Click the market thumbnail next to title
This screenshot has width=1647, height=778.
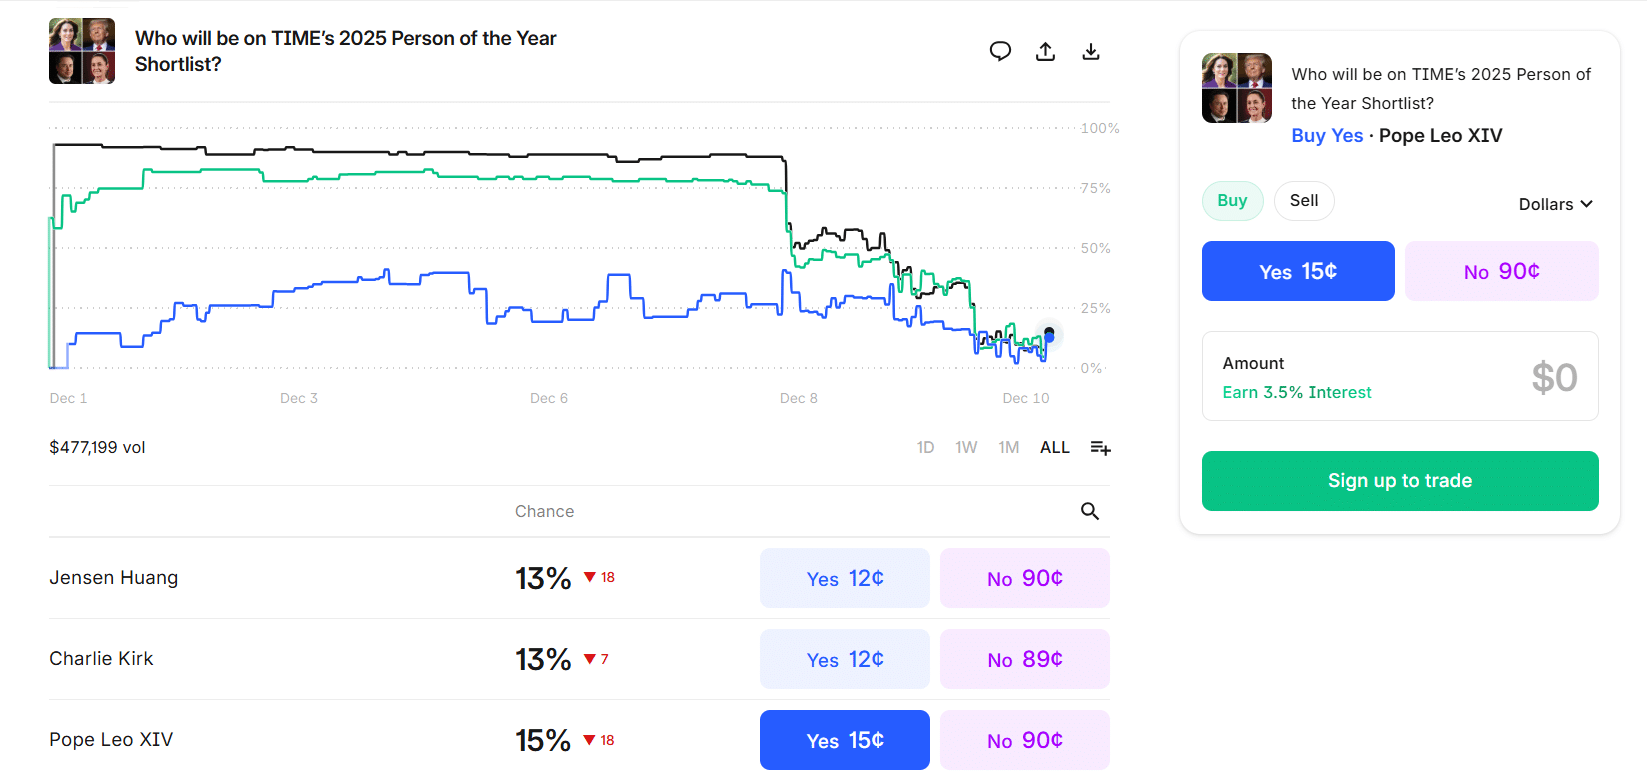82,51
